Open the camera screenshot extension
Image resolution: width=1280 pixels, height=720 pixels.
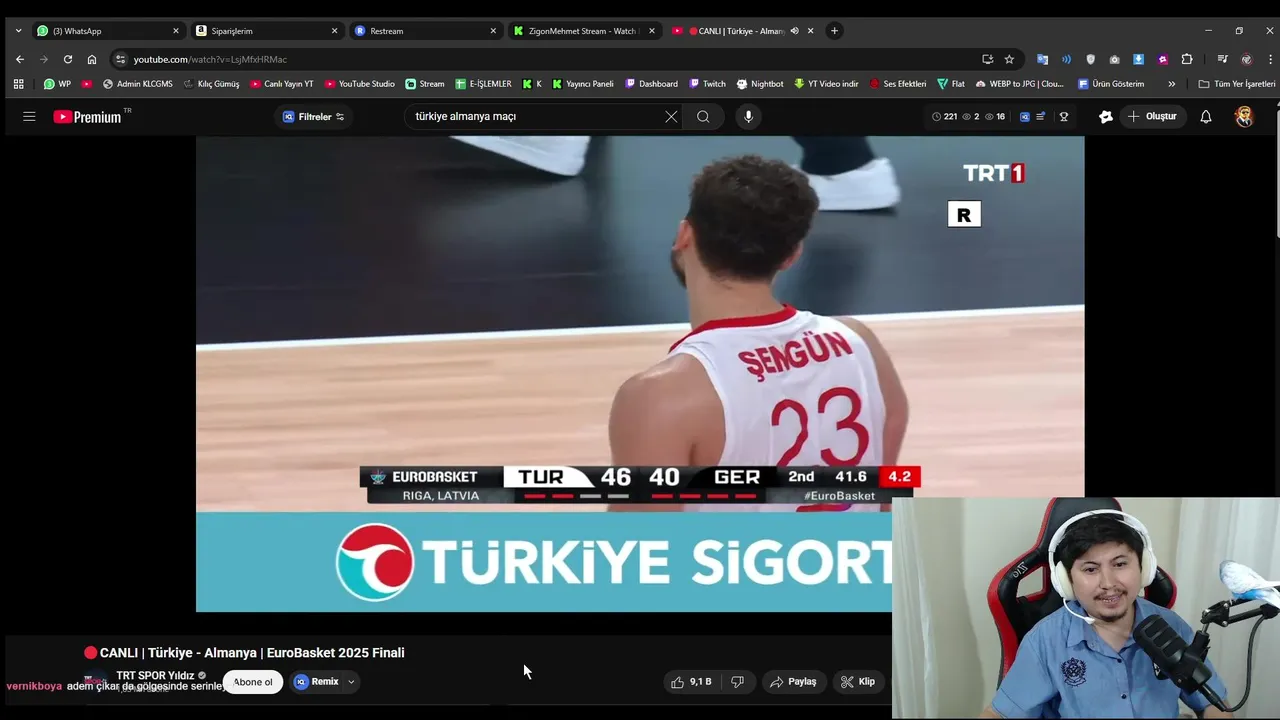pos(1114,59)
